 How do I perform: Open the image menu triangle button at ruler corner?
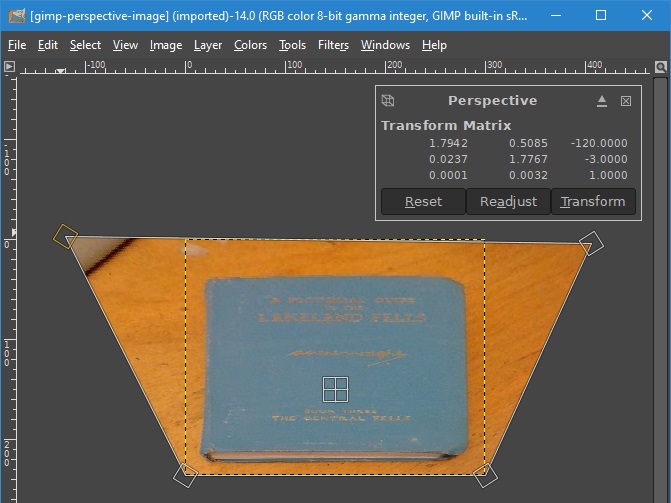click(x=9, y=66)
